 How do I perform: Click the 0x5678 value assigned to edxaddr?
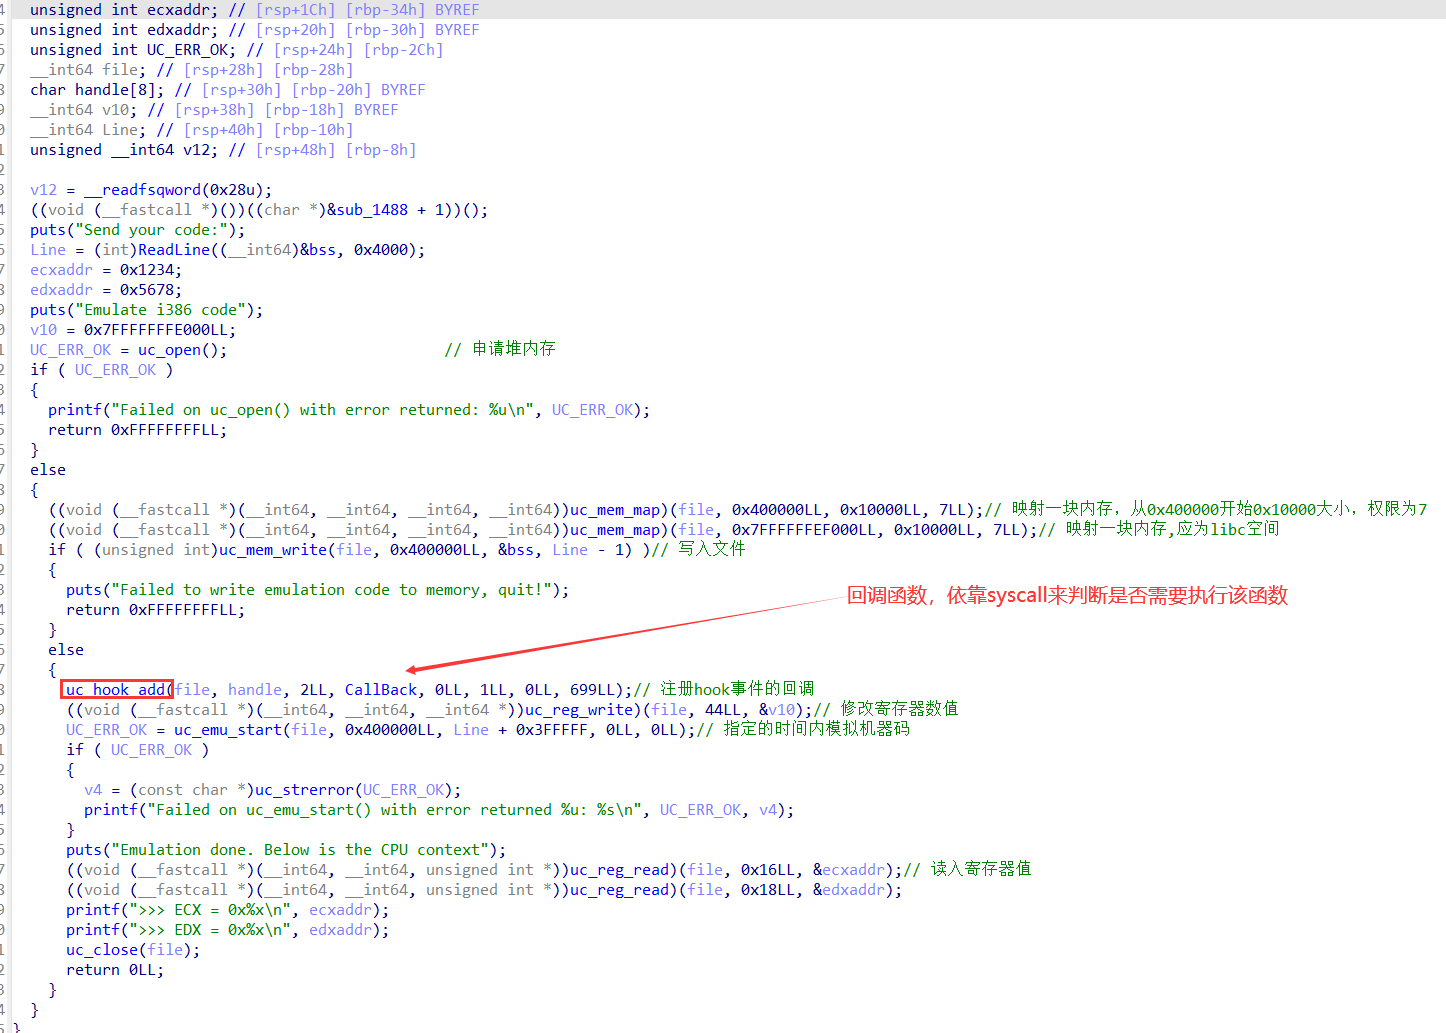pyautogui.click(x=147, y=290)
